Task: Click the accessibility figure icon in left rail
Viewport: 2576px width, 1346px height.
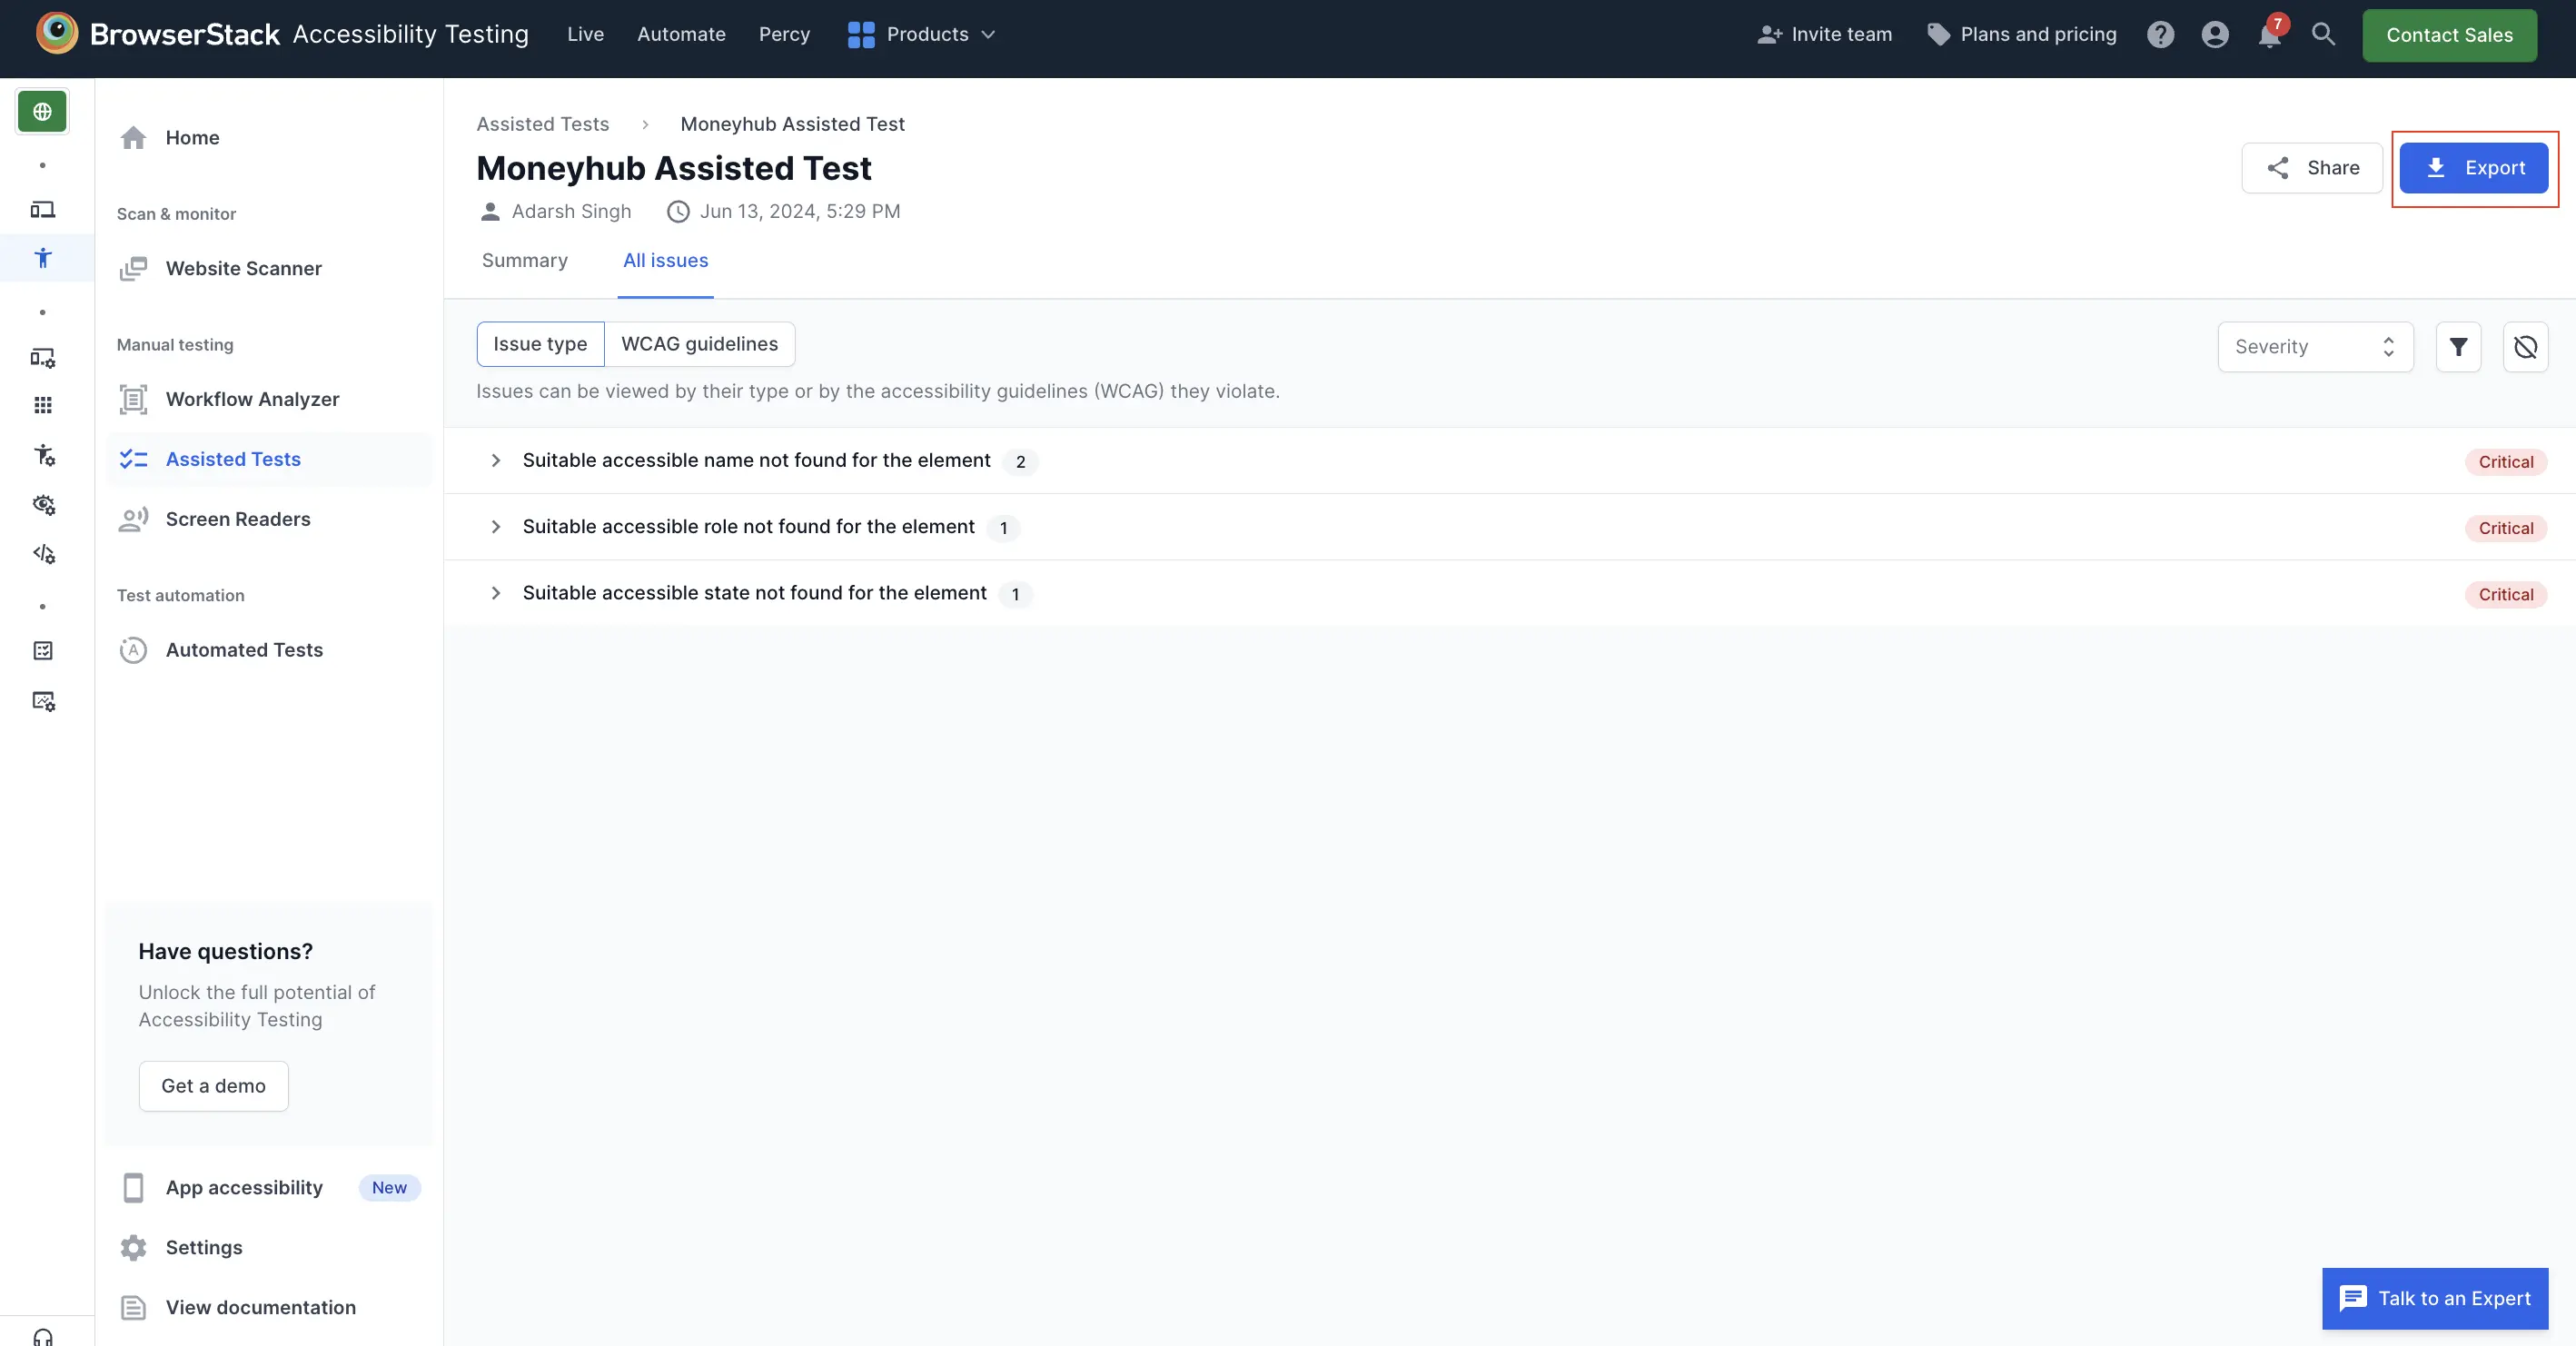Action: (43, 258)
